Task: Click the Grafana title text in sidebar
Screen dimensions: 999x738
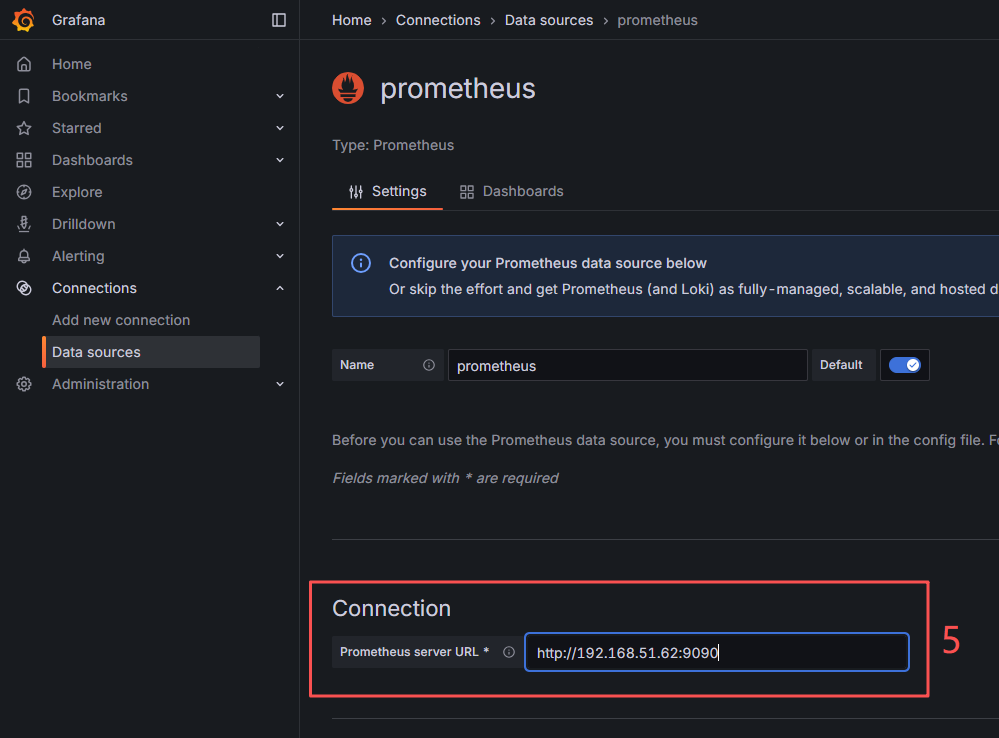Action: (78, 20)
